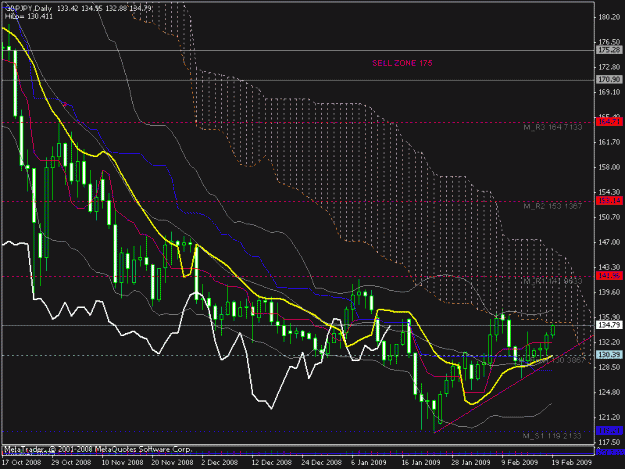625x469 pixels.
Task: Select the SELL ZONE 175 text annotation
Action: point(402,63)
